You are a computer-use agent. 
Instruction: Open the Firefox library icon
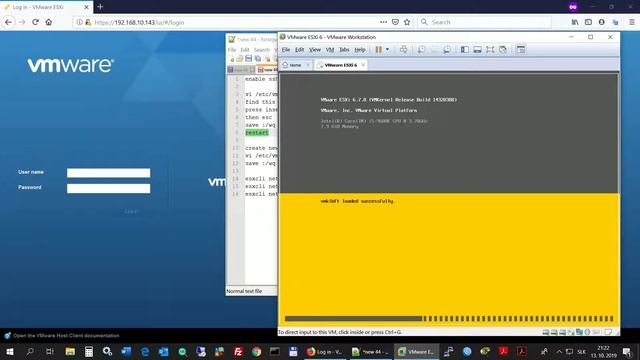tap(575, 22)
